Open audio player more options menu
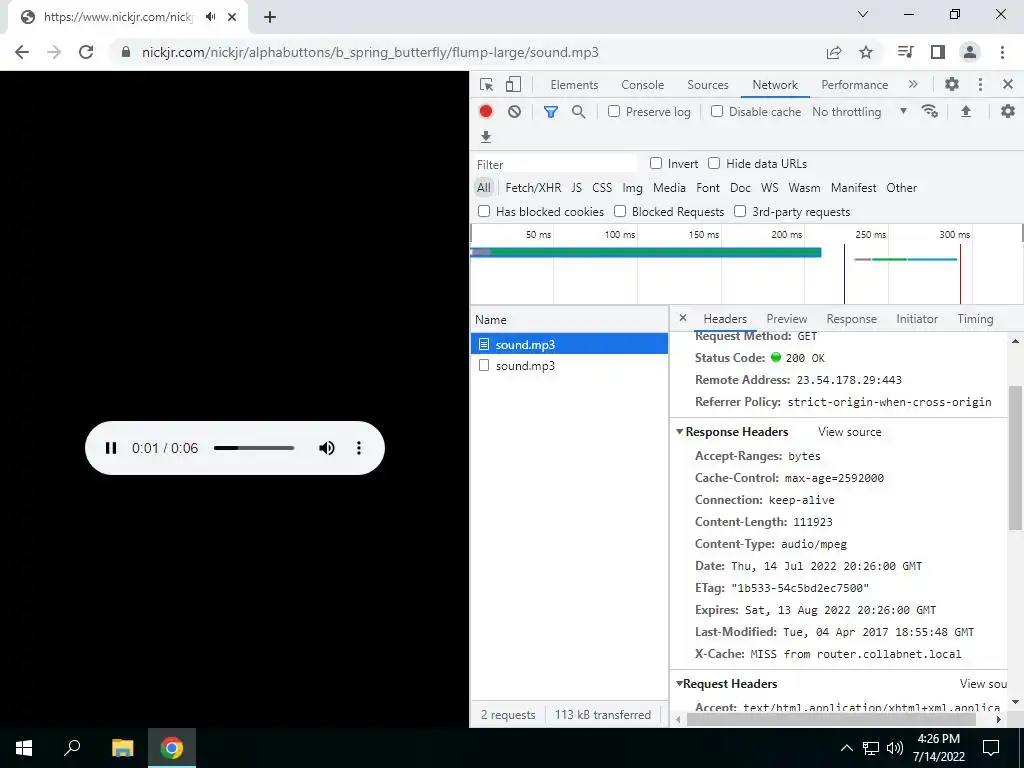 tap(359, 448)
